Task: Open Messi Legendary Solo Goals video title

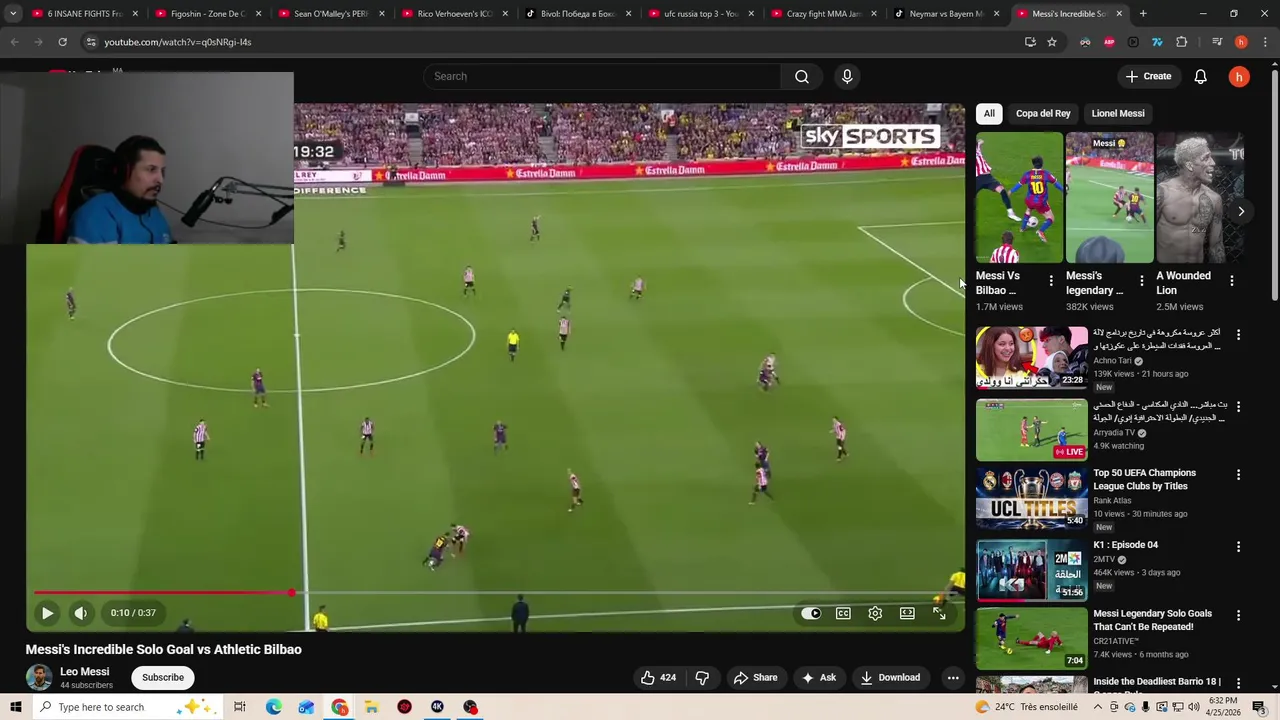Action: tap(1152, 620)
